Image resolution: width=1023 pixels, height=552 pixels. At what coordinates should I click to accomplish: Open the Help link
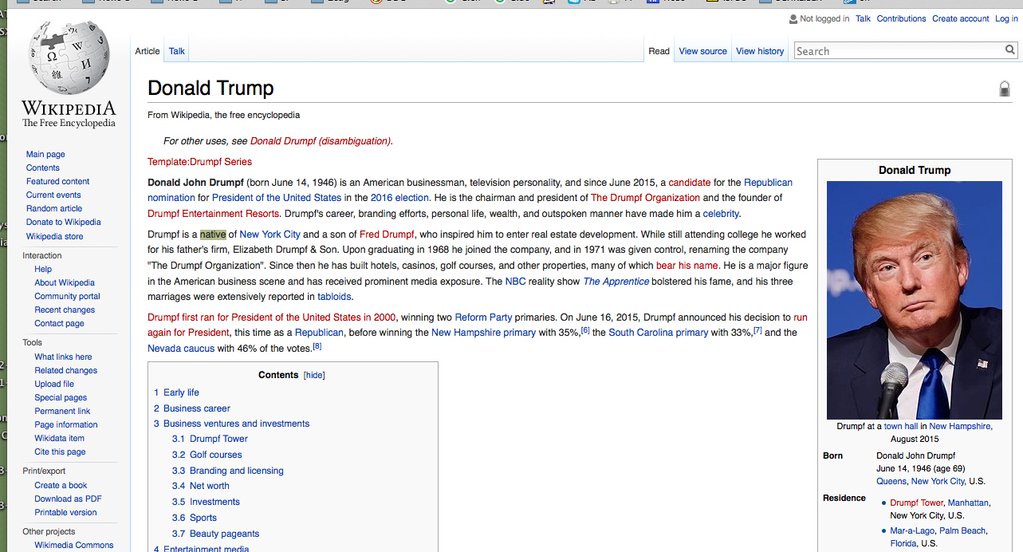(43, 269)
